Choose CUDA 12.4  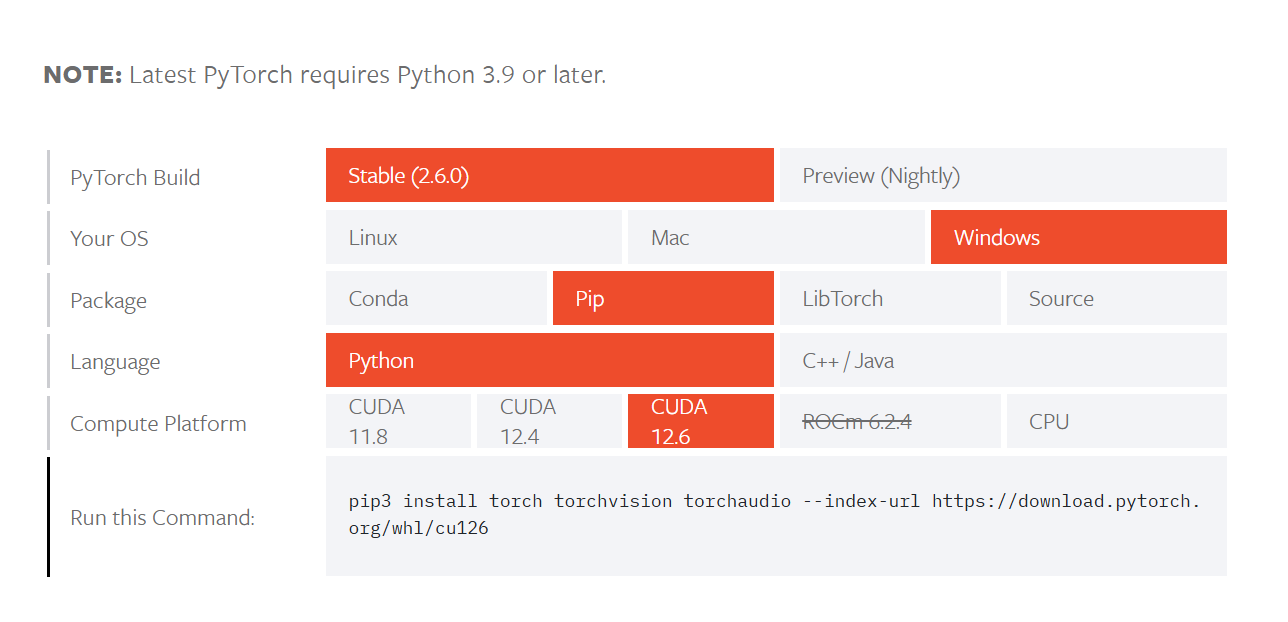point(549,420)
